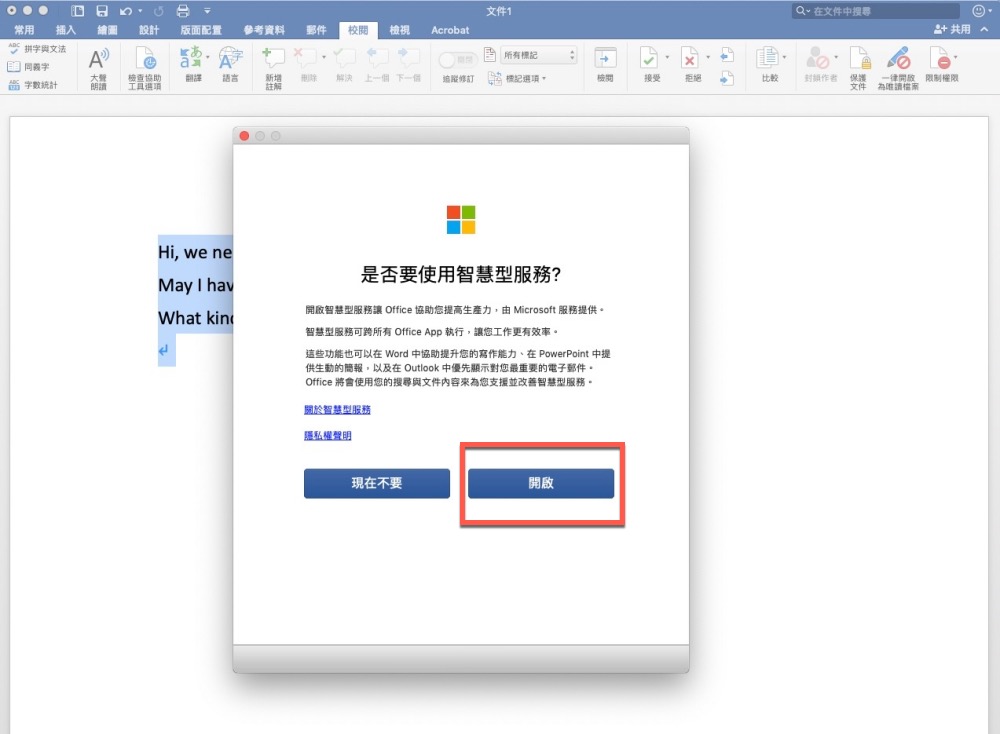Screen dimensions: 1000x734
Task: Switch to the 檢視 tab
Action: [x=399, y=30]
